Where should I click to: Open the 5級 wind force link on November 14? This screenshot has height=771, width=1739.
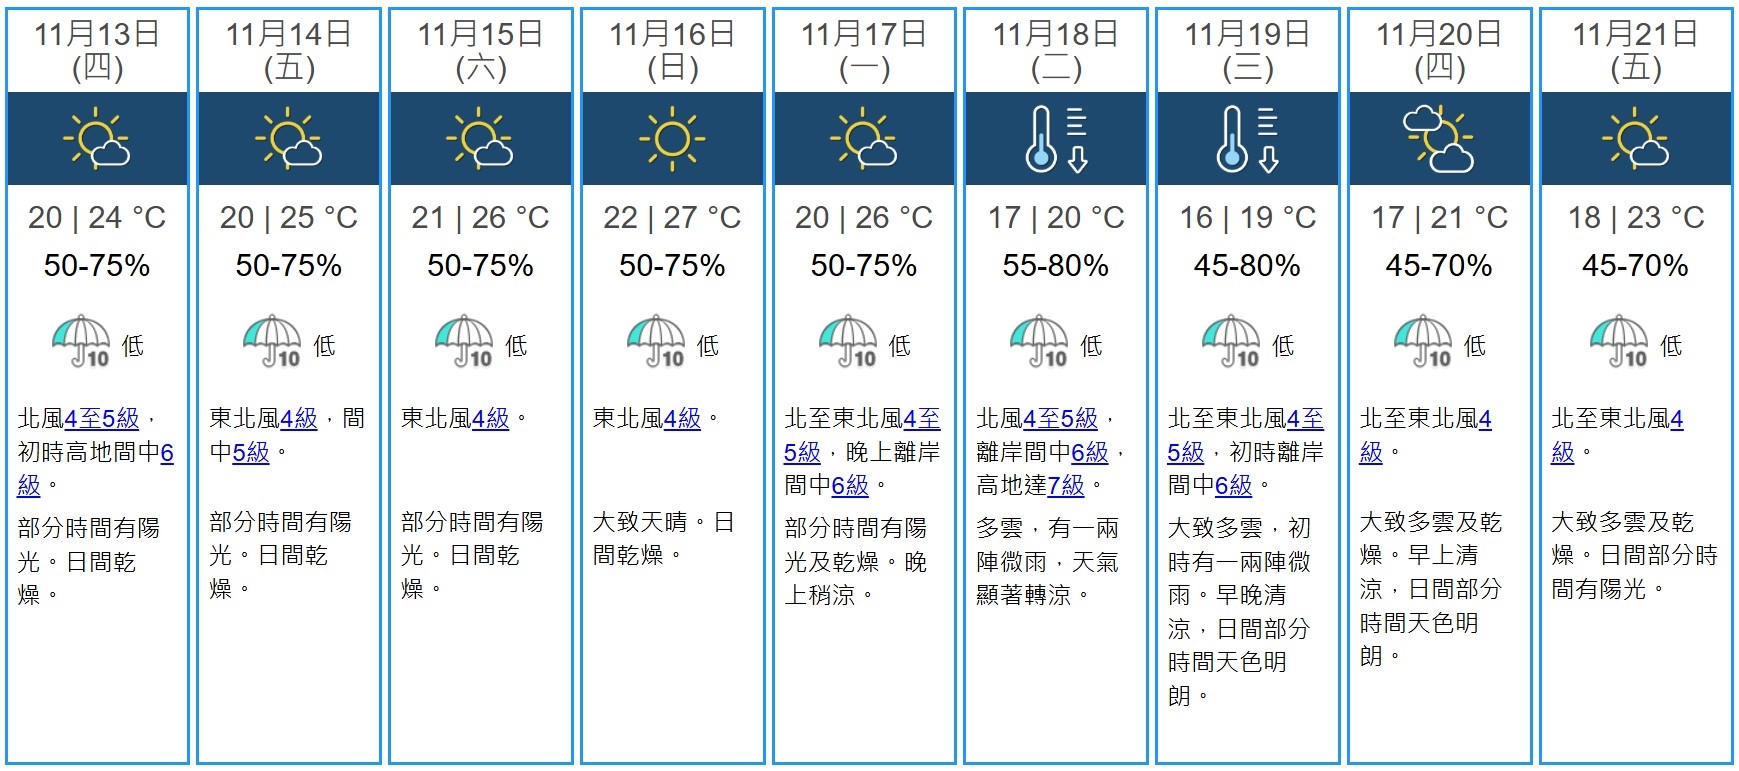251,453
